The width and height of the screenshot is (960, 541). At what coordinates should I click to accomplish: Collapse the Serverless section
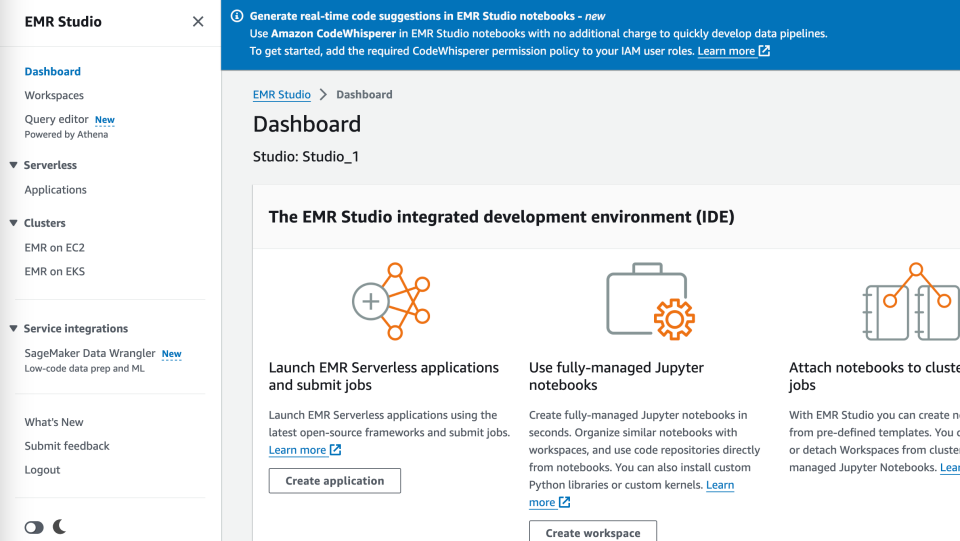click(x=13, y=165)
